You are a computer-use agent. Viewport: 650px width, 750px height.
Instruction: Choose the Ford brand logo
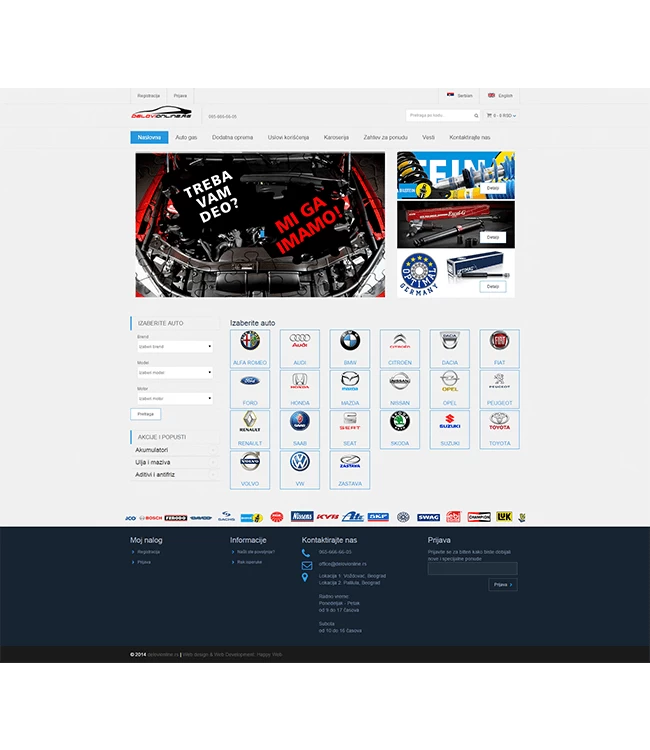pyautogui.click(x=250, y=381)
